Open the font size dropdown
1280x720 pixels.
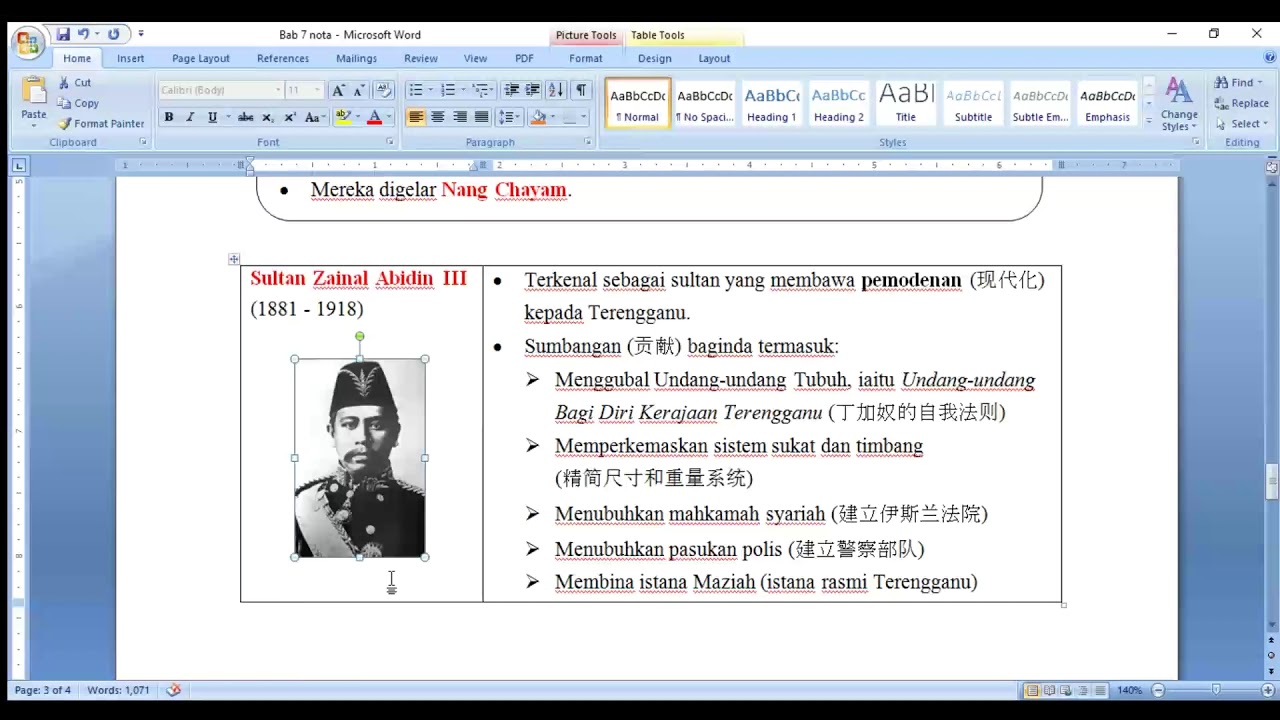click(x=317, y=90)
